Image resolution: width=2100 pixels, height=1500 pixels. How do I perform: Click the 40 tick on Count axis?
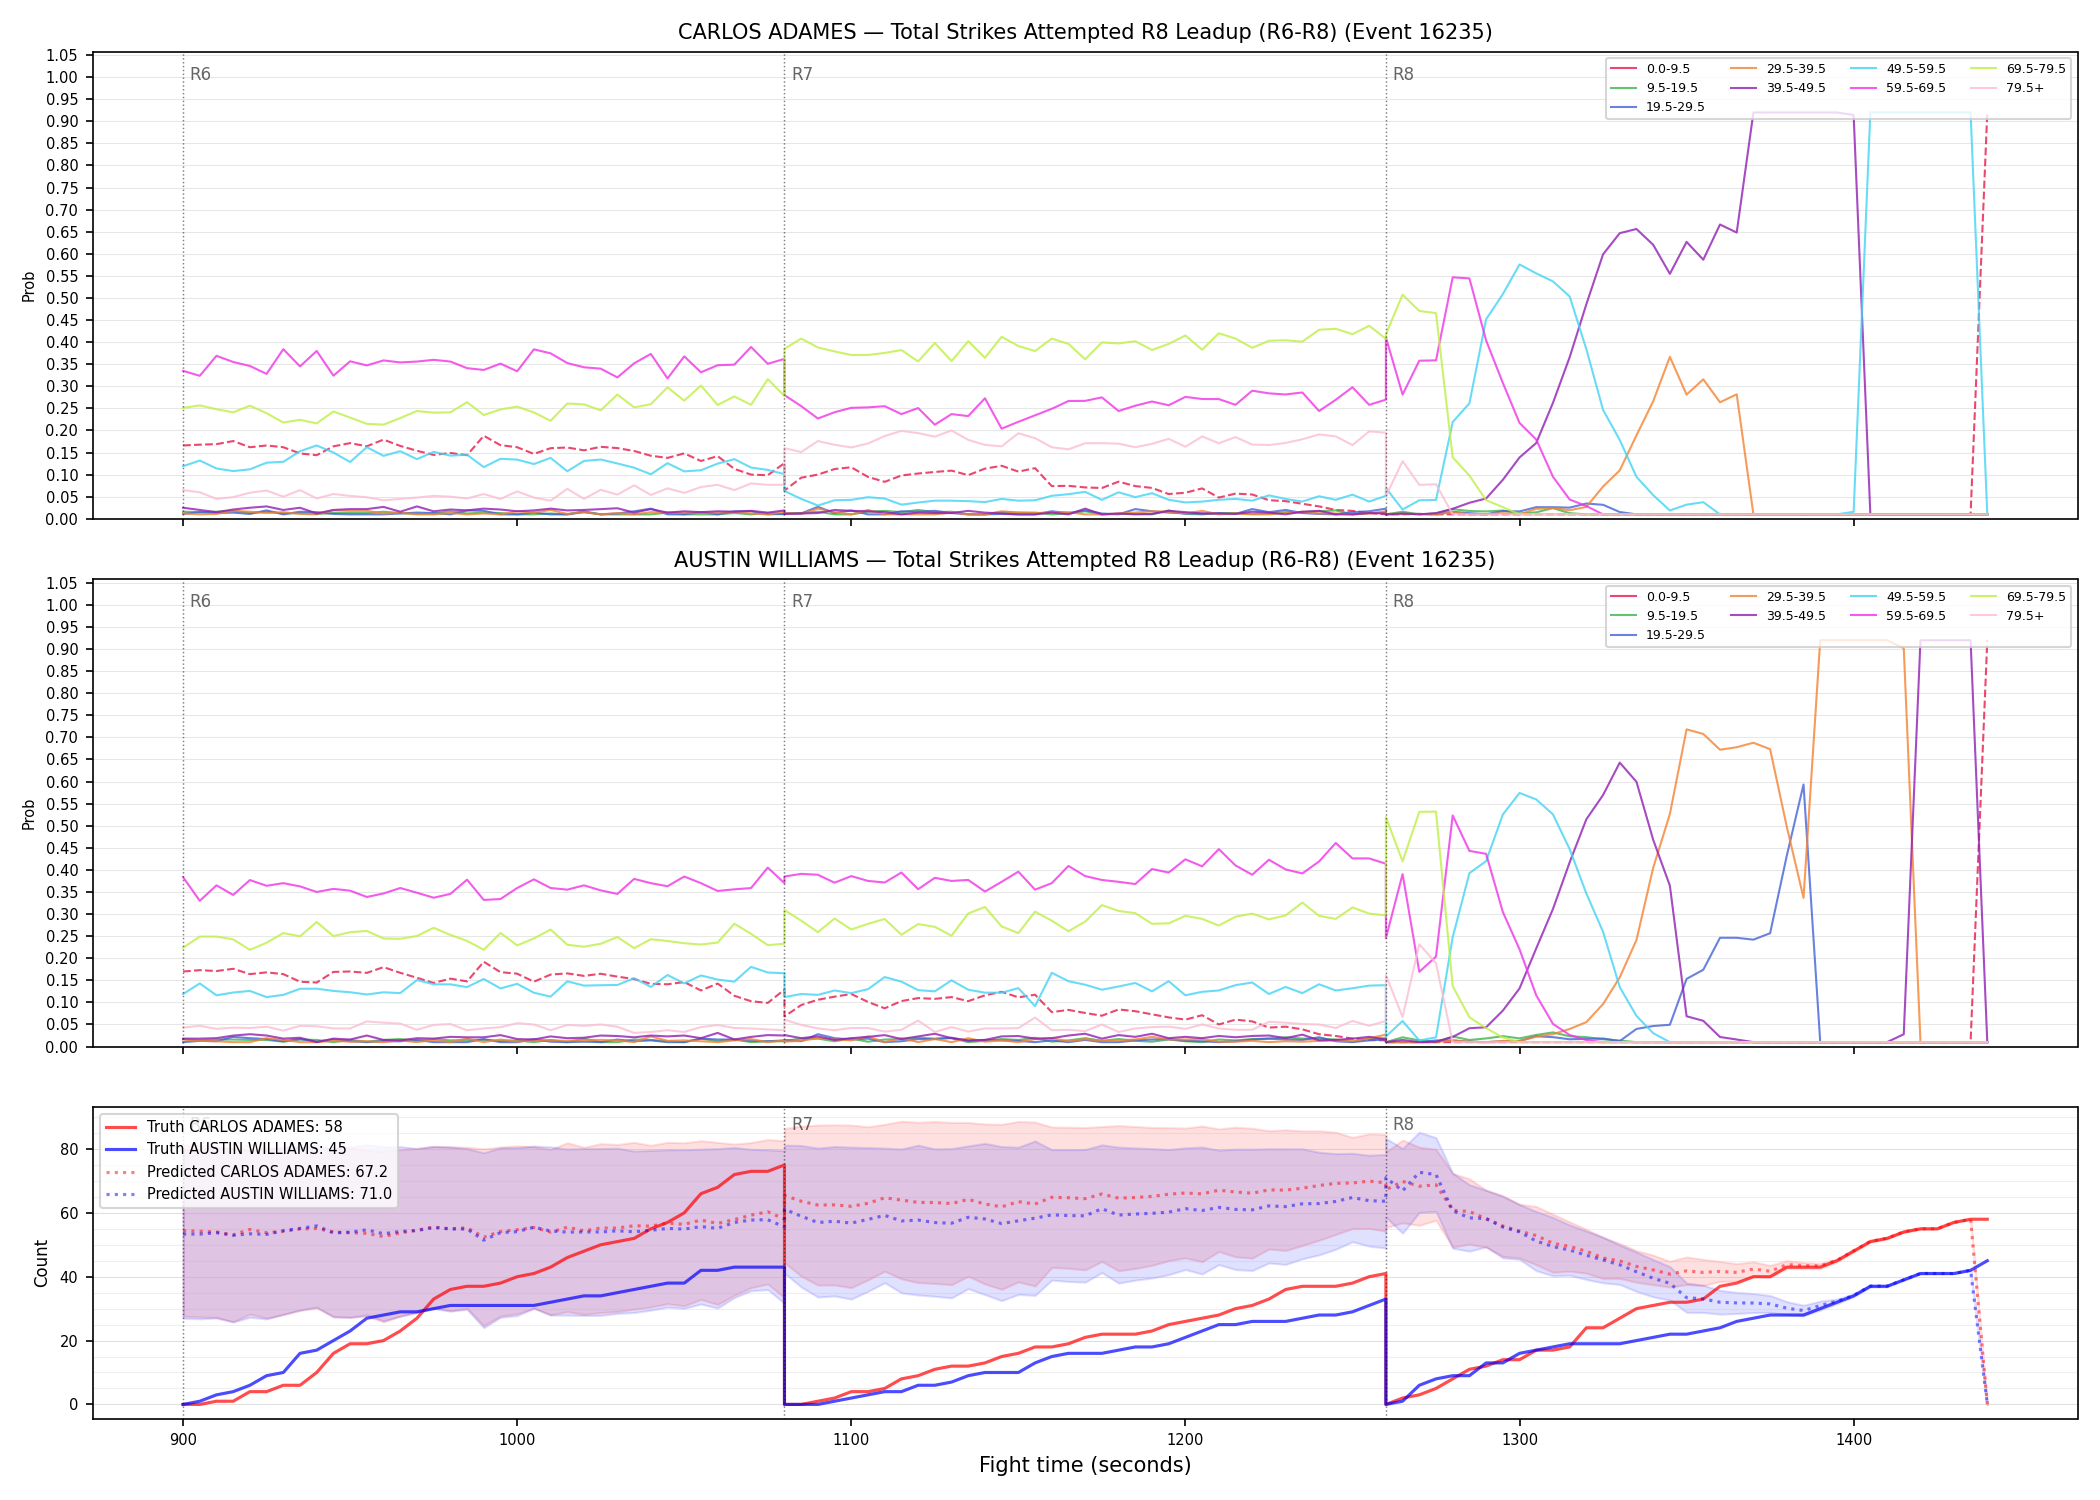click(68, 1278)
